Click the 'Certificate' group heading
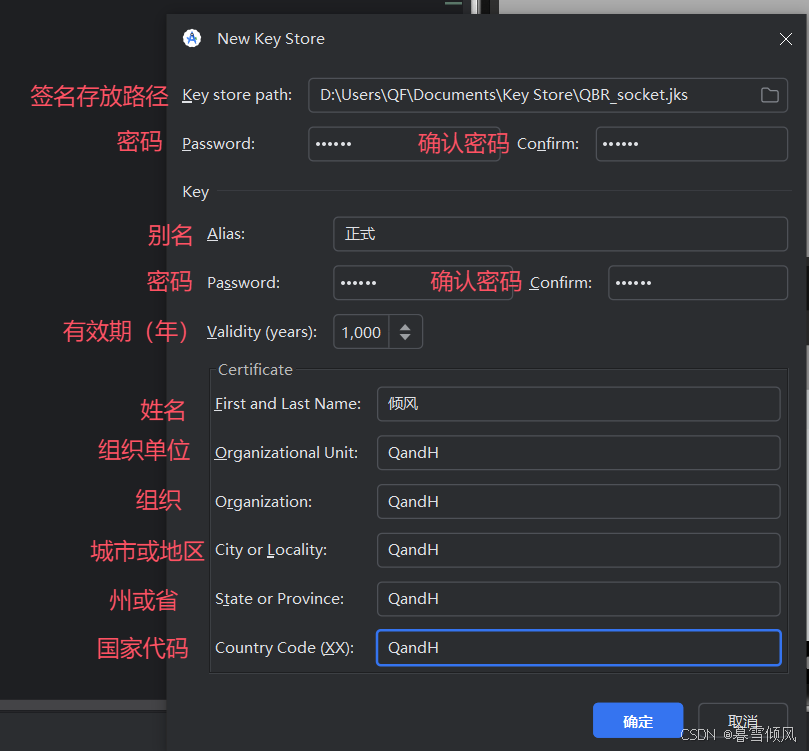The width and height of the screenshot is (809, 751). [255, 370]
